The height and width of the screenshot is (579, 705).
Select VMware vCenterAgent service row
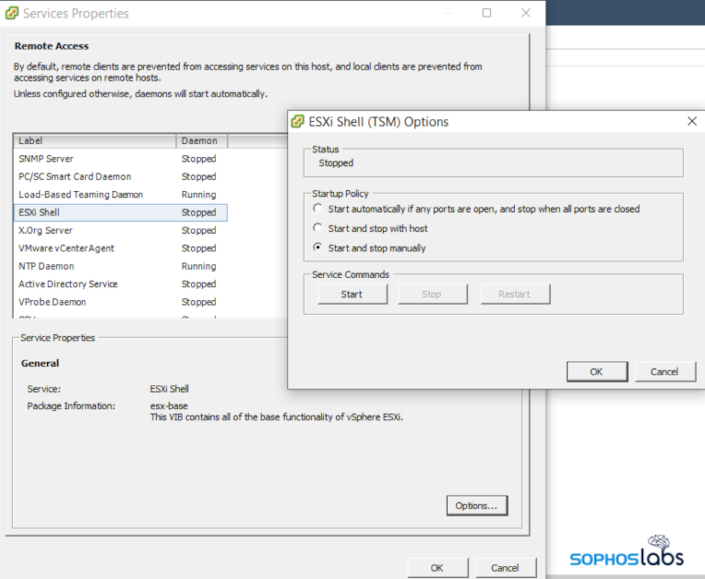click(x=66, y=248)
